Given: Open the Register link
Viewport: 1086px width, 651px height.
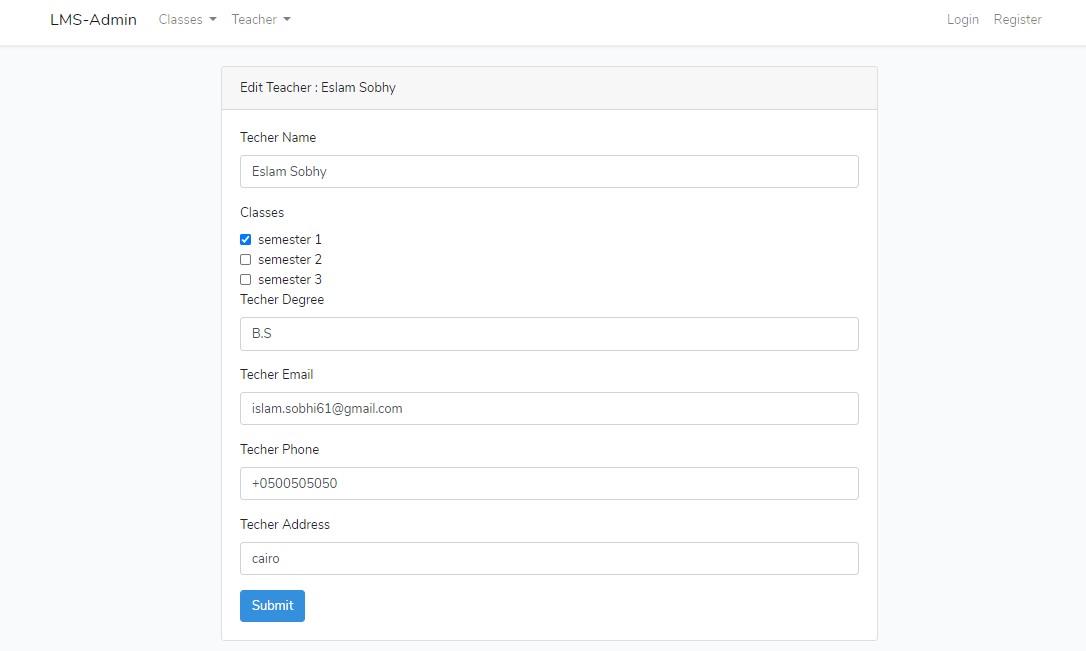Looking at the screenshot, I should point(1017,19).
